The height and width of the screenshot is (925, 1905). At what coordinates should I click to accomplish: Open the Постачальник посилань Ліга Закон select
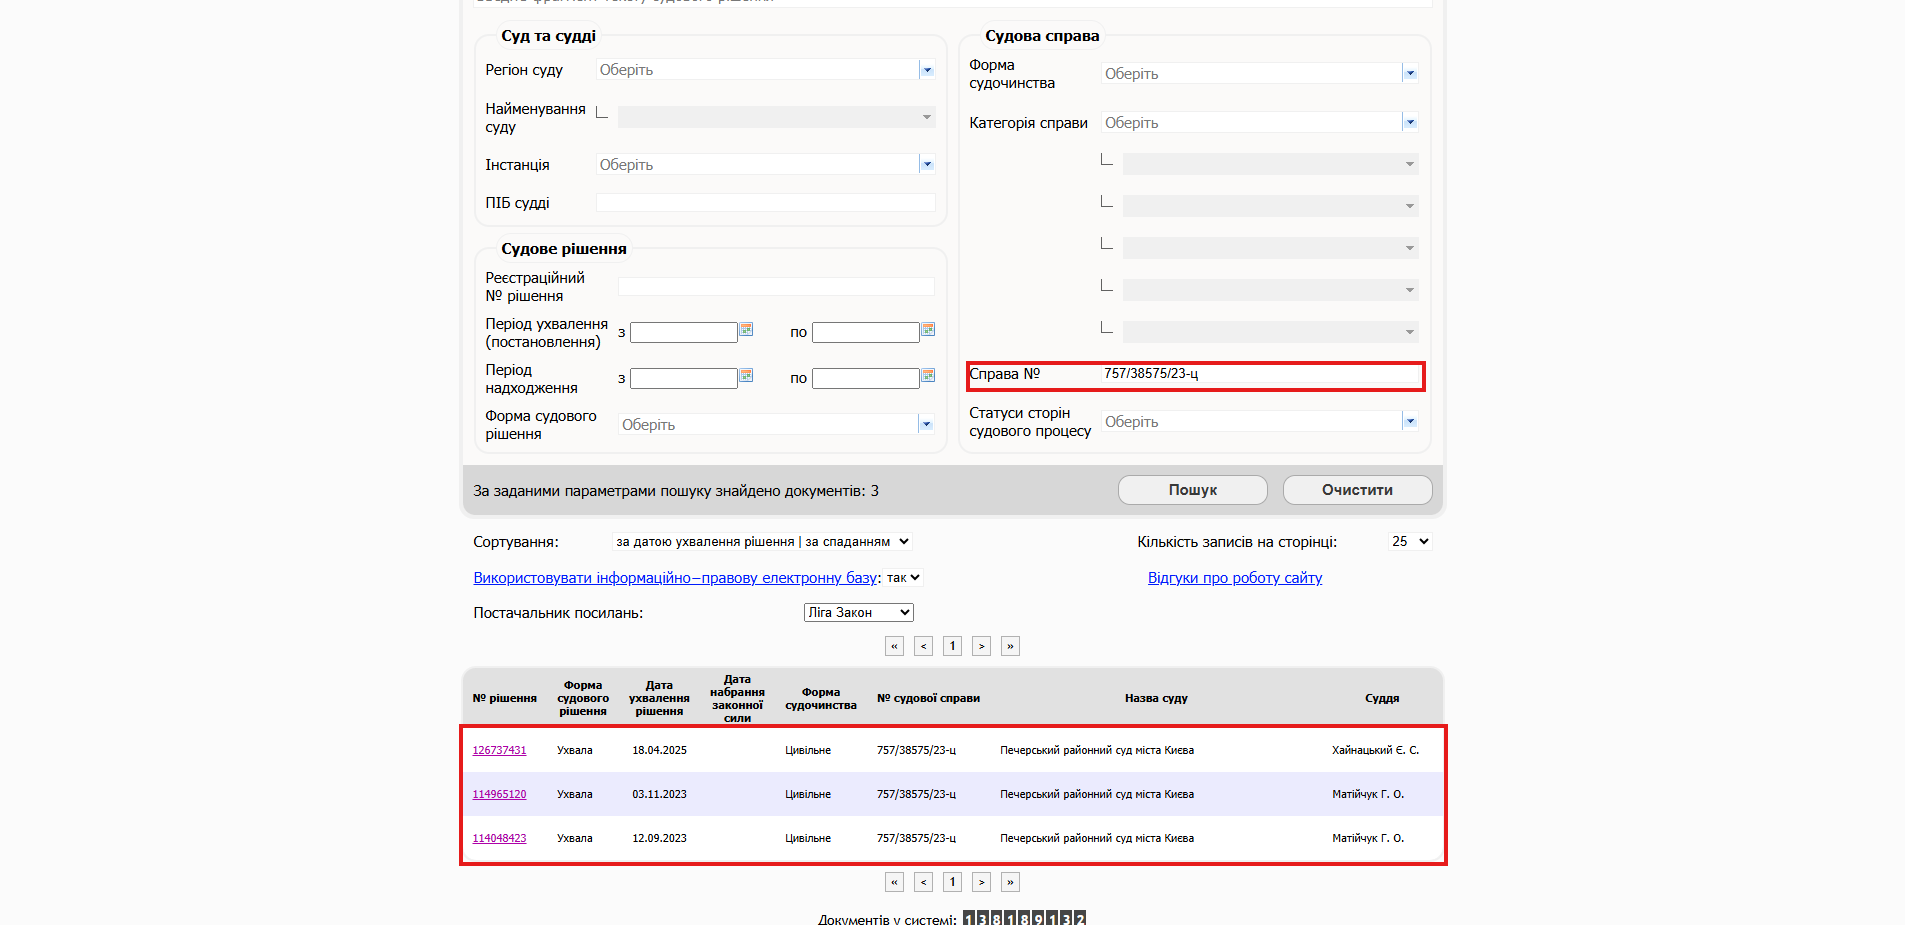[859, 612]
